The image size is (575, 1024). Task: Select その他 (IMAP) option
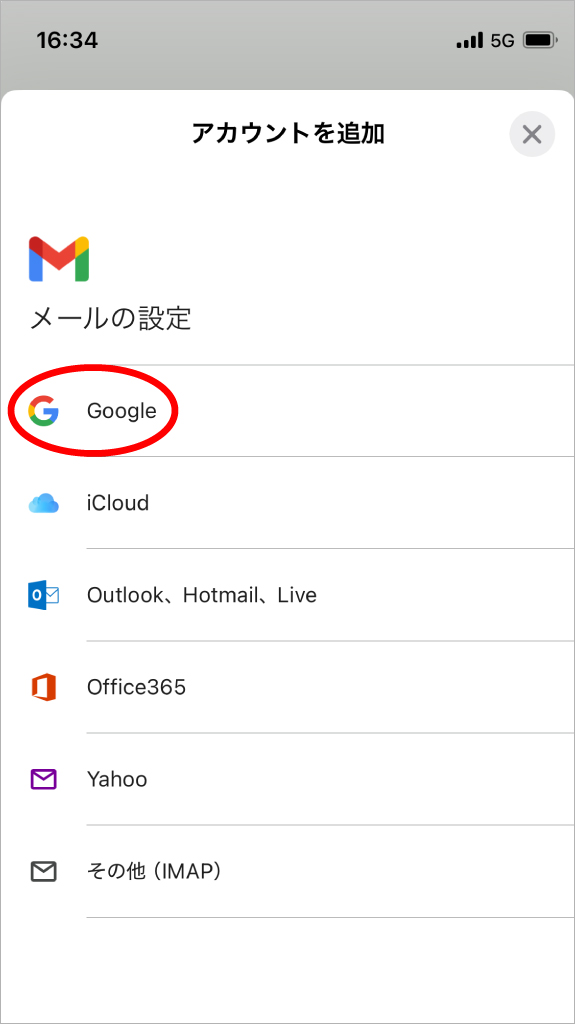288,871
